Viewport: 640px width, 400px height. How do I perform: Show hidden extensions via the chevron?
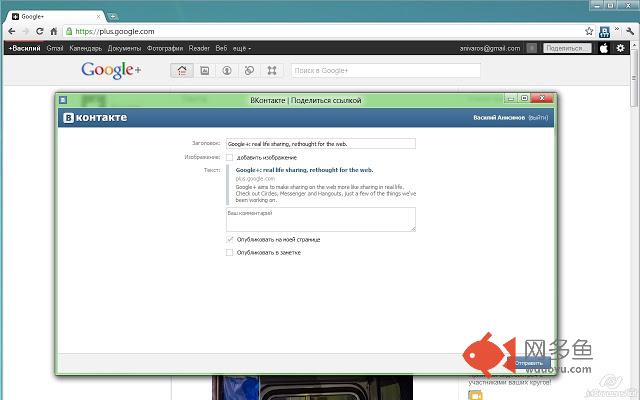click(x=617, y=29)
